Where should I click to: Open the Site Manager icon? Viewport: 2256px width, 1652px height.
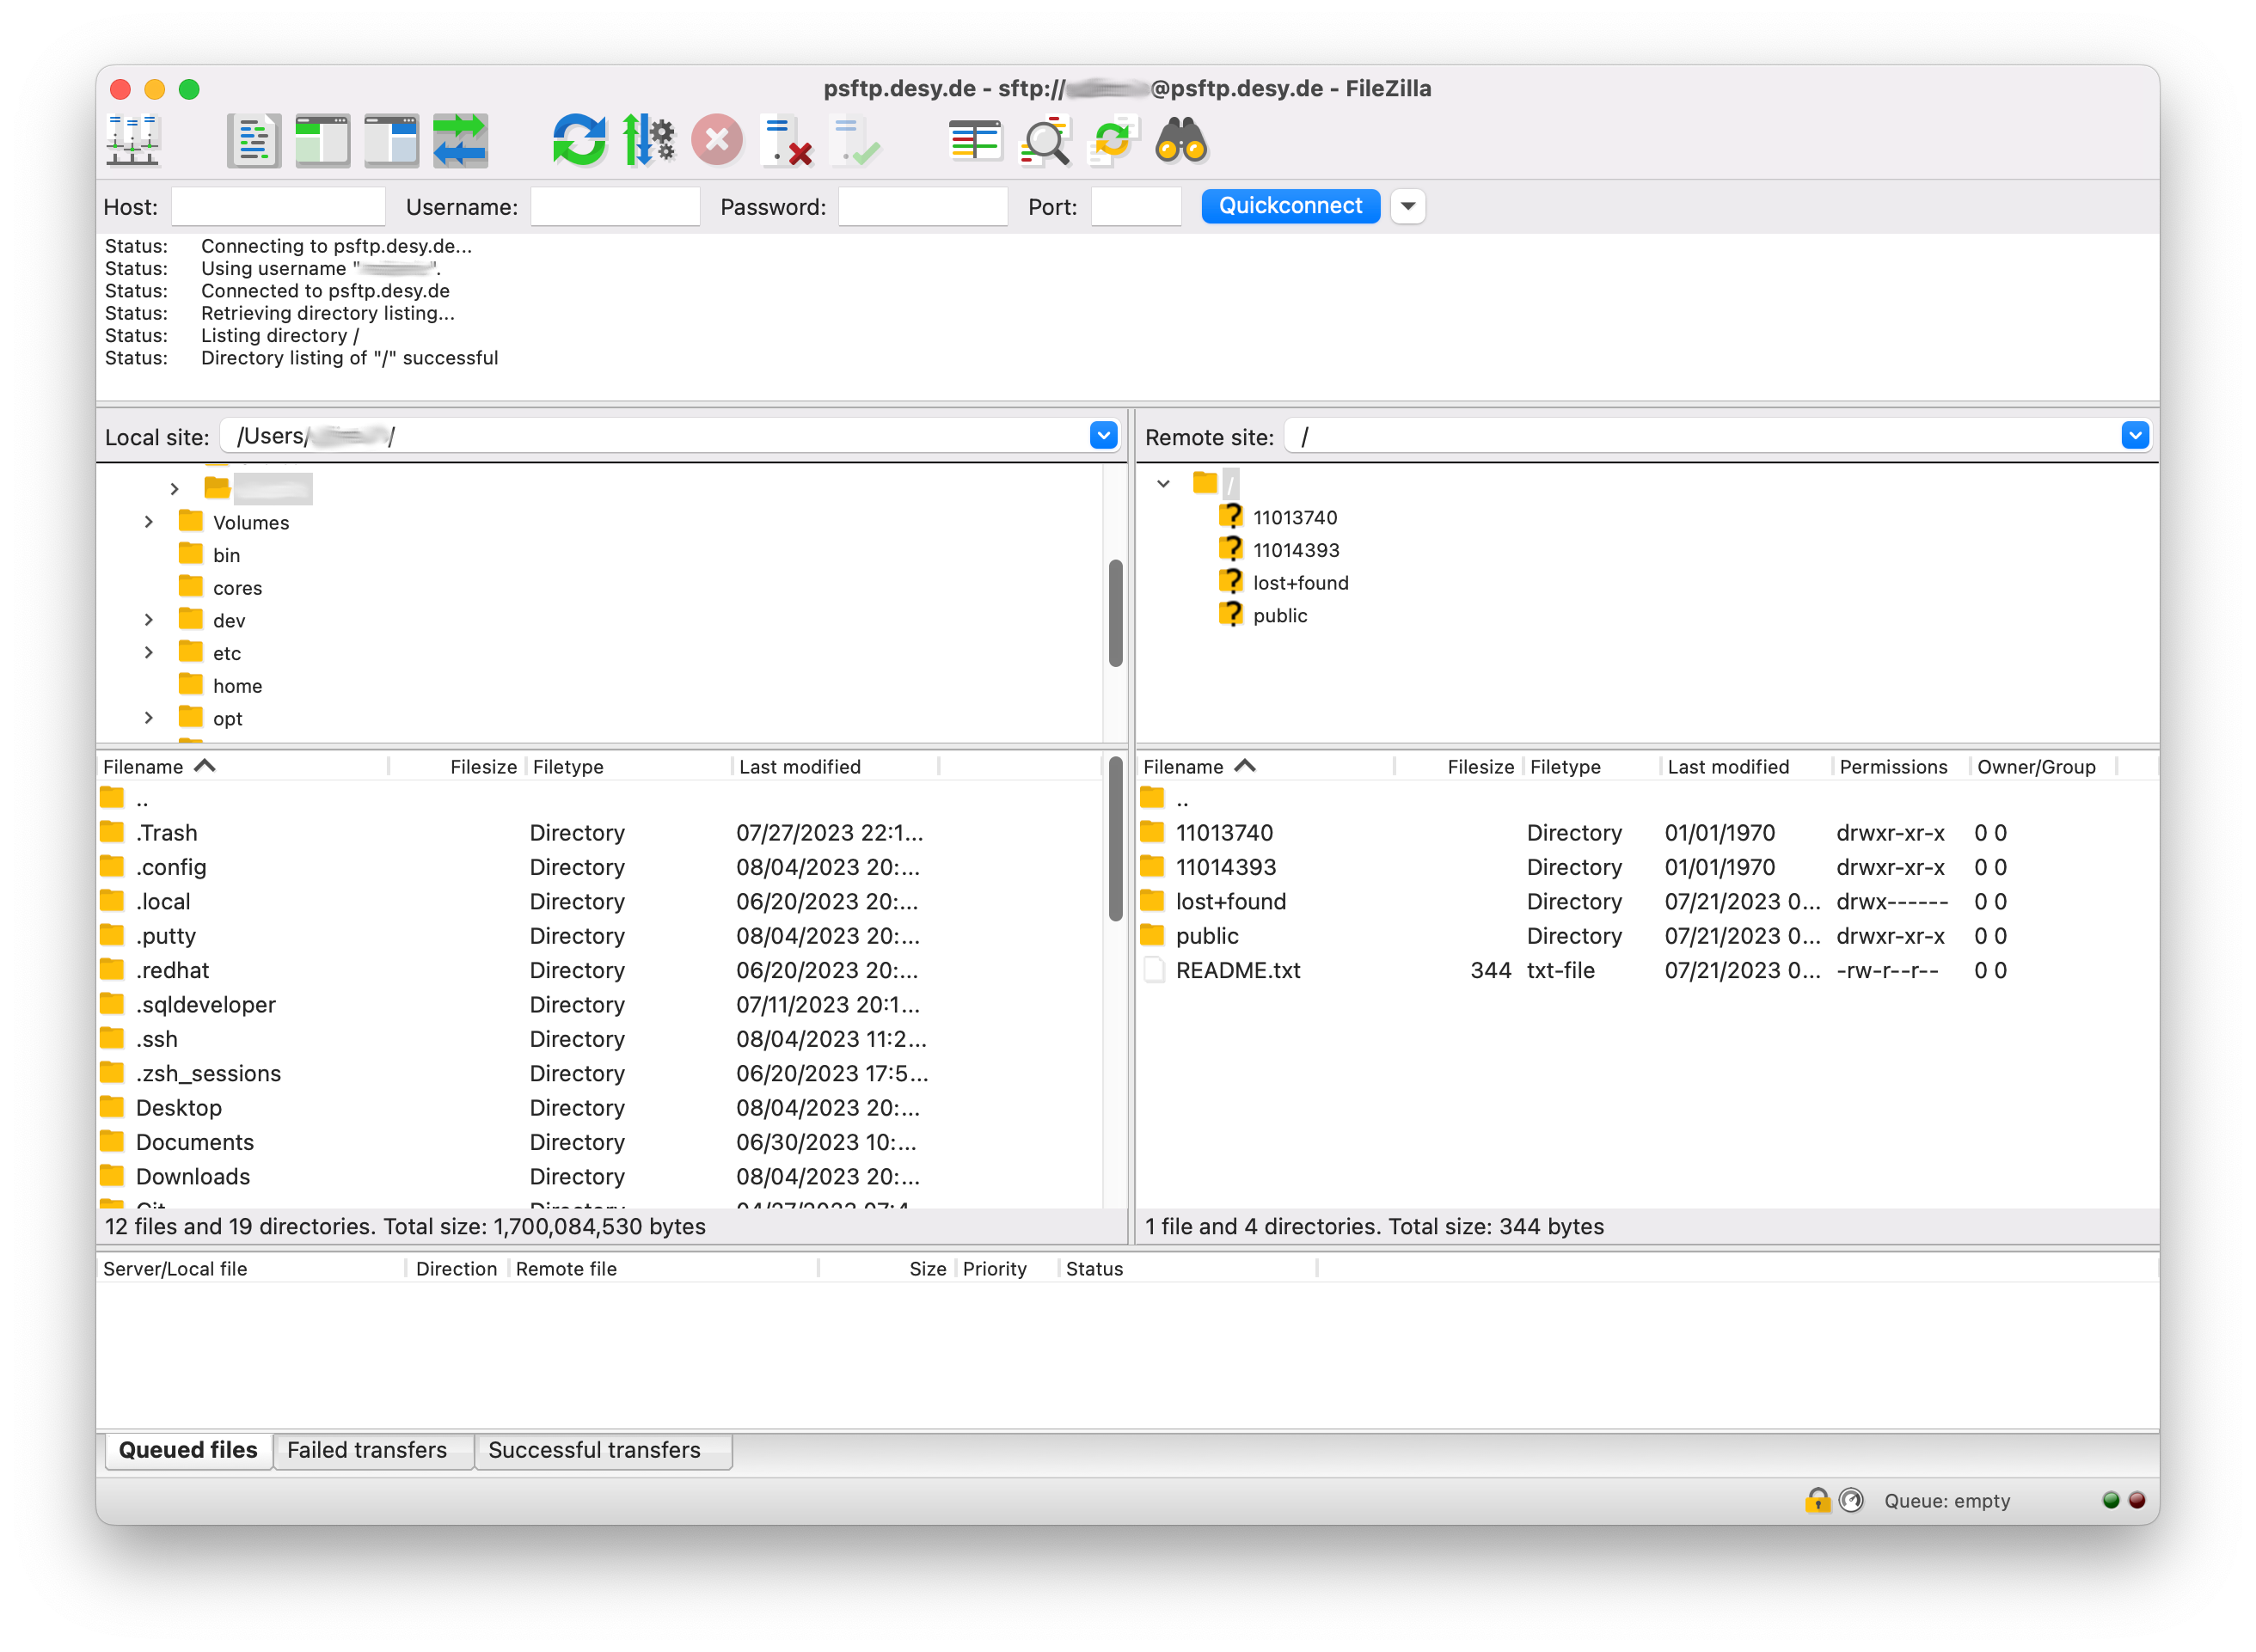(x=132, y=140)
